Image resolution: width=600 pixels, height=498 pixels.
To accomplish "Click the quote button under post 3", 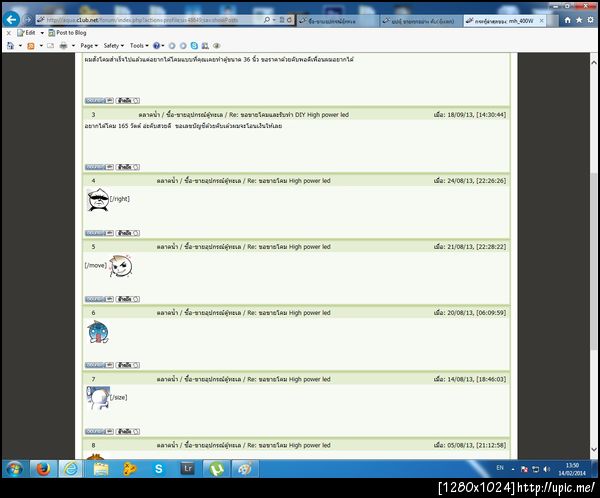I will 128,167.
